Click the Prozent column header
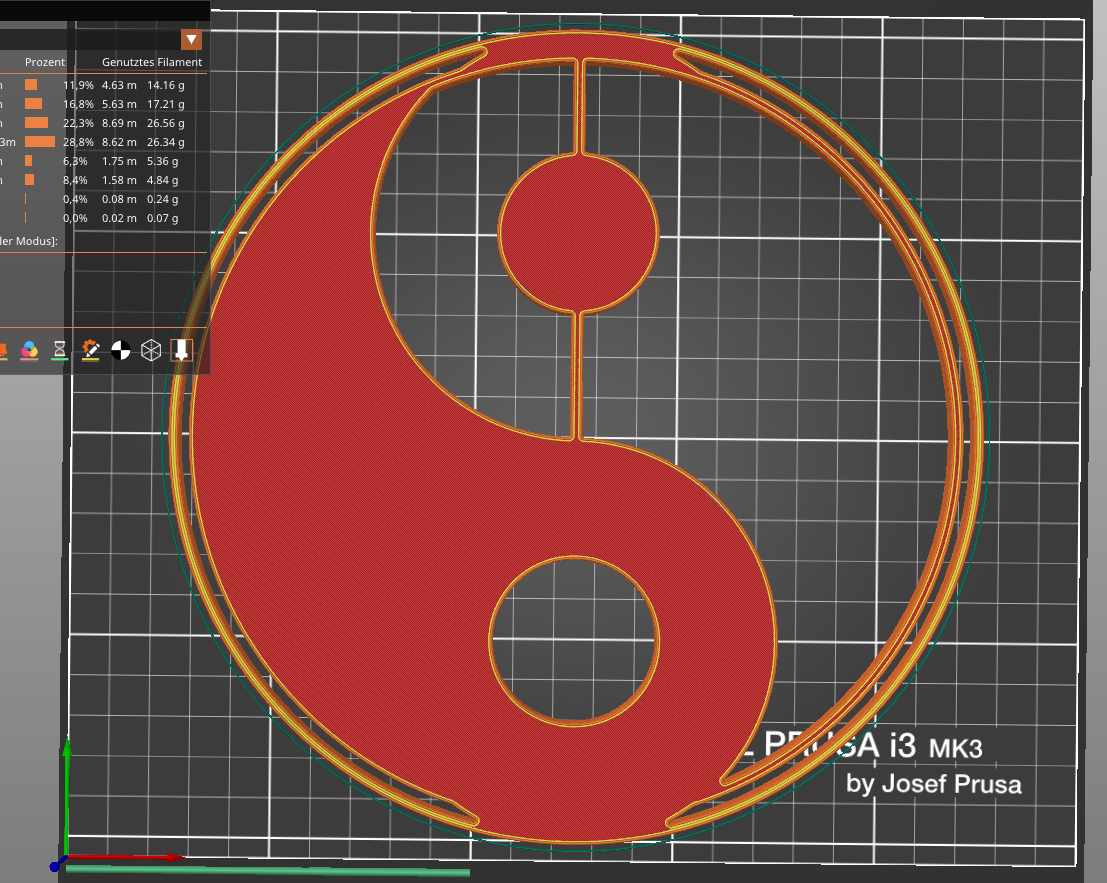Screen dimensions: 1107x883 [44, 62]
